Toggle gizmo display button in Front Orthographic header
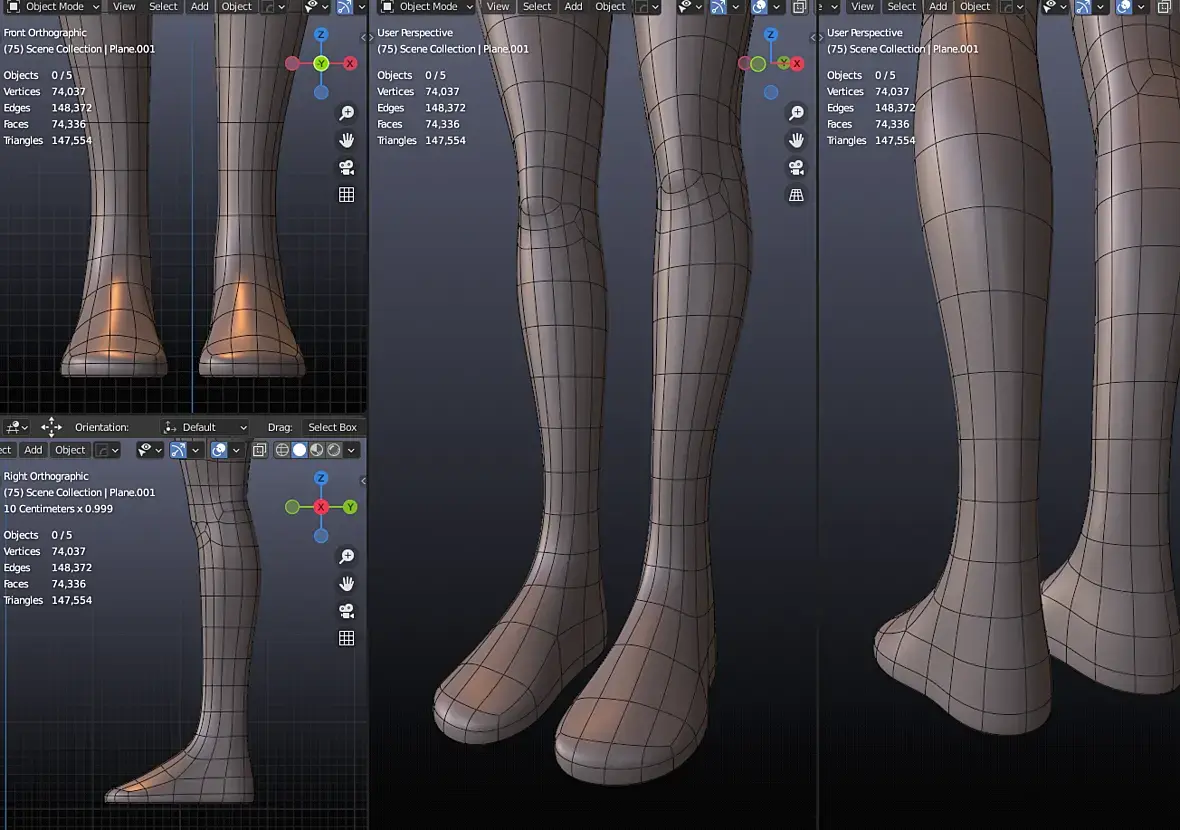 pyautogui.click(x=344, y=7)
